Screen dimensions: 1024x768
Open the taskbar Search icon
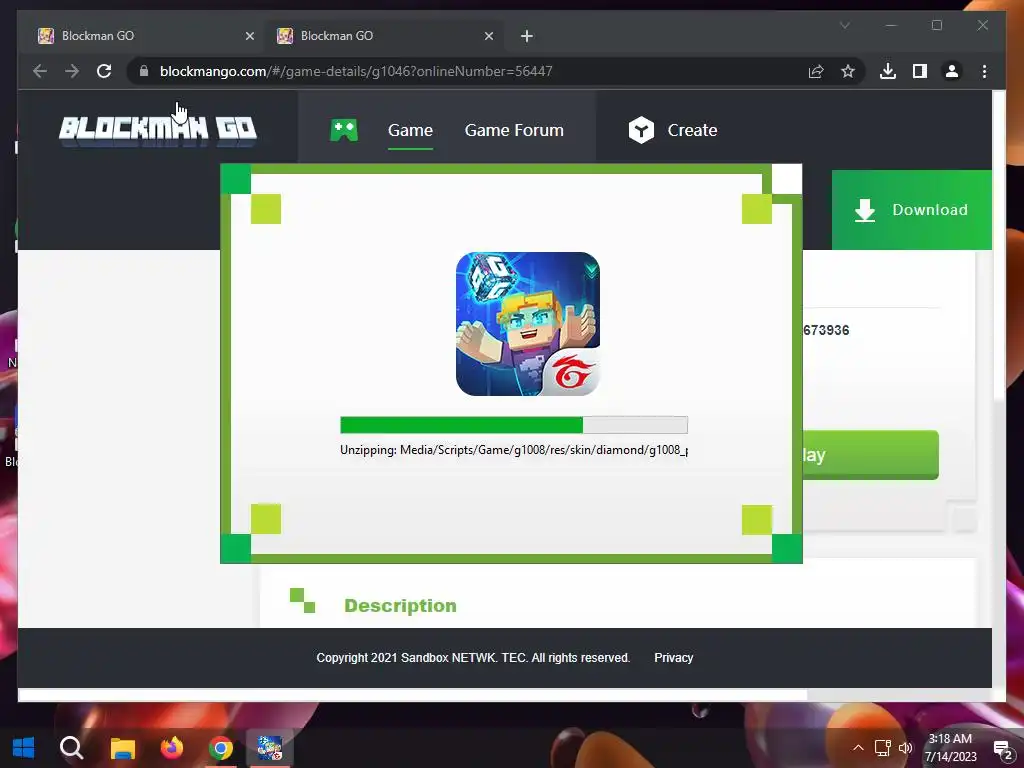click(72, 748)
